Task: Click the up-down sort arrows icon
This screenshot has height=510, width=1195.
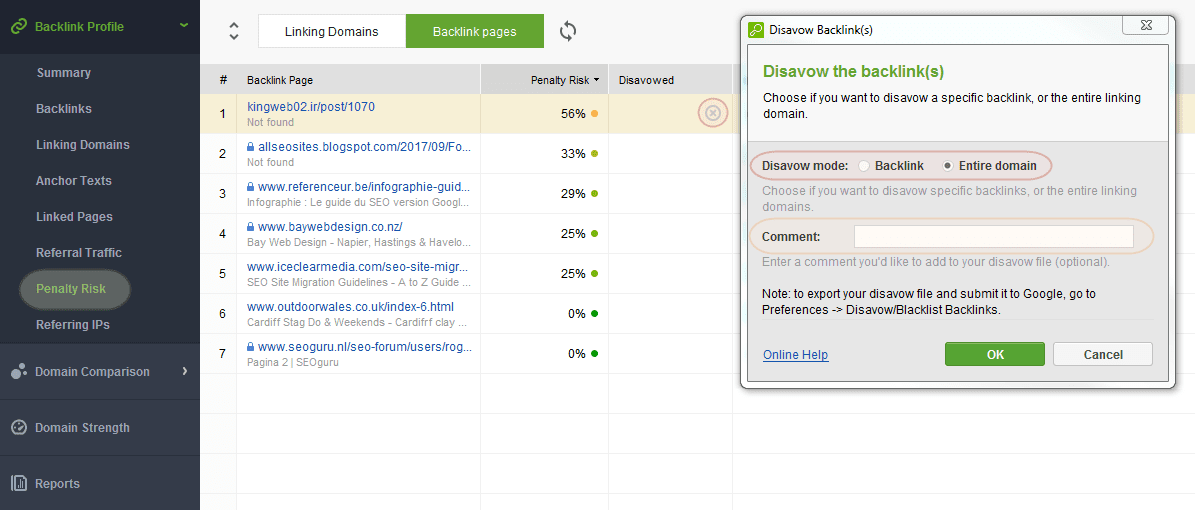Action: click(234, 31)
